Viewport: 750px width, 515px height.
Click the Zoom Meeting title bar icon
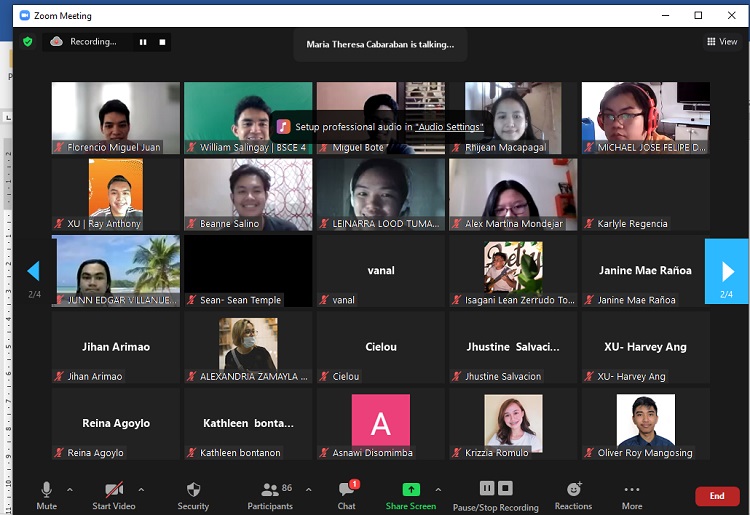pos(24,15)
